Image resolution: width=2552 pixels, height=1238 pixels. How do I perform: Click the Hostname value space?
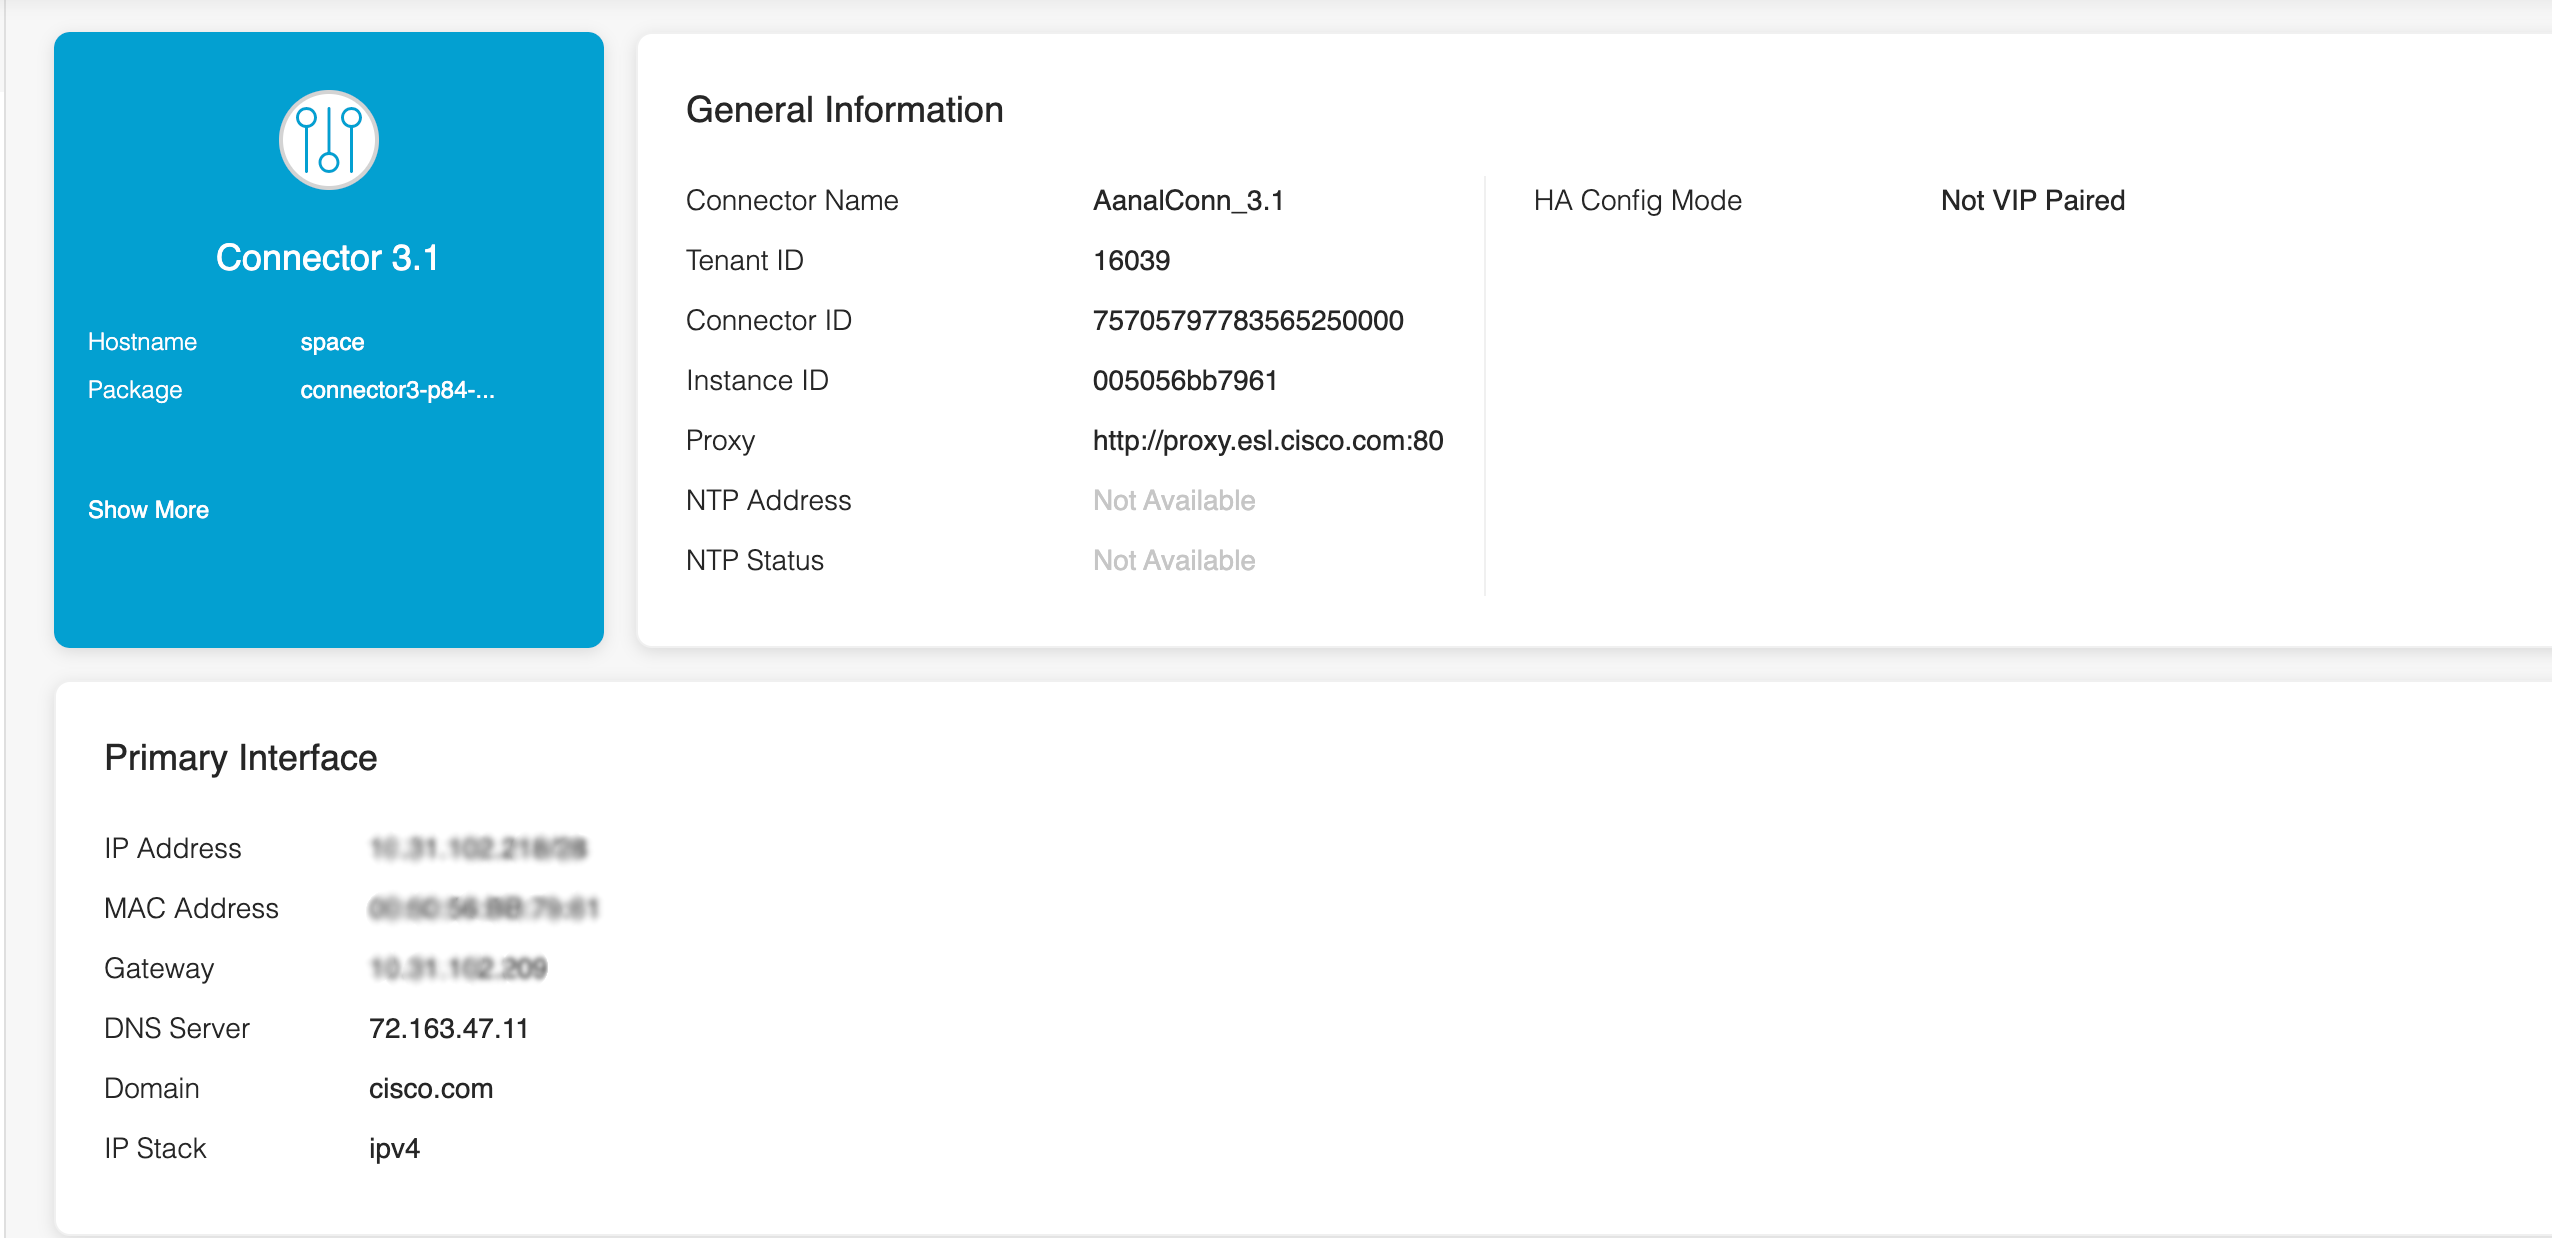pyautogui.click(x=332, y=342)
